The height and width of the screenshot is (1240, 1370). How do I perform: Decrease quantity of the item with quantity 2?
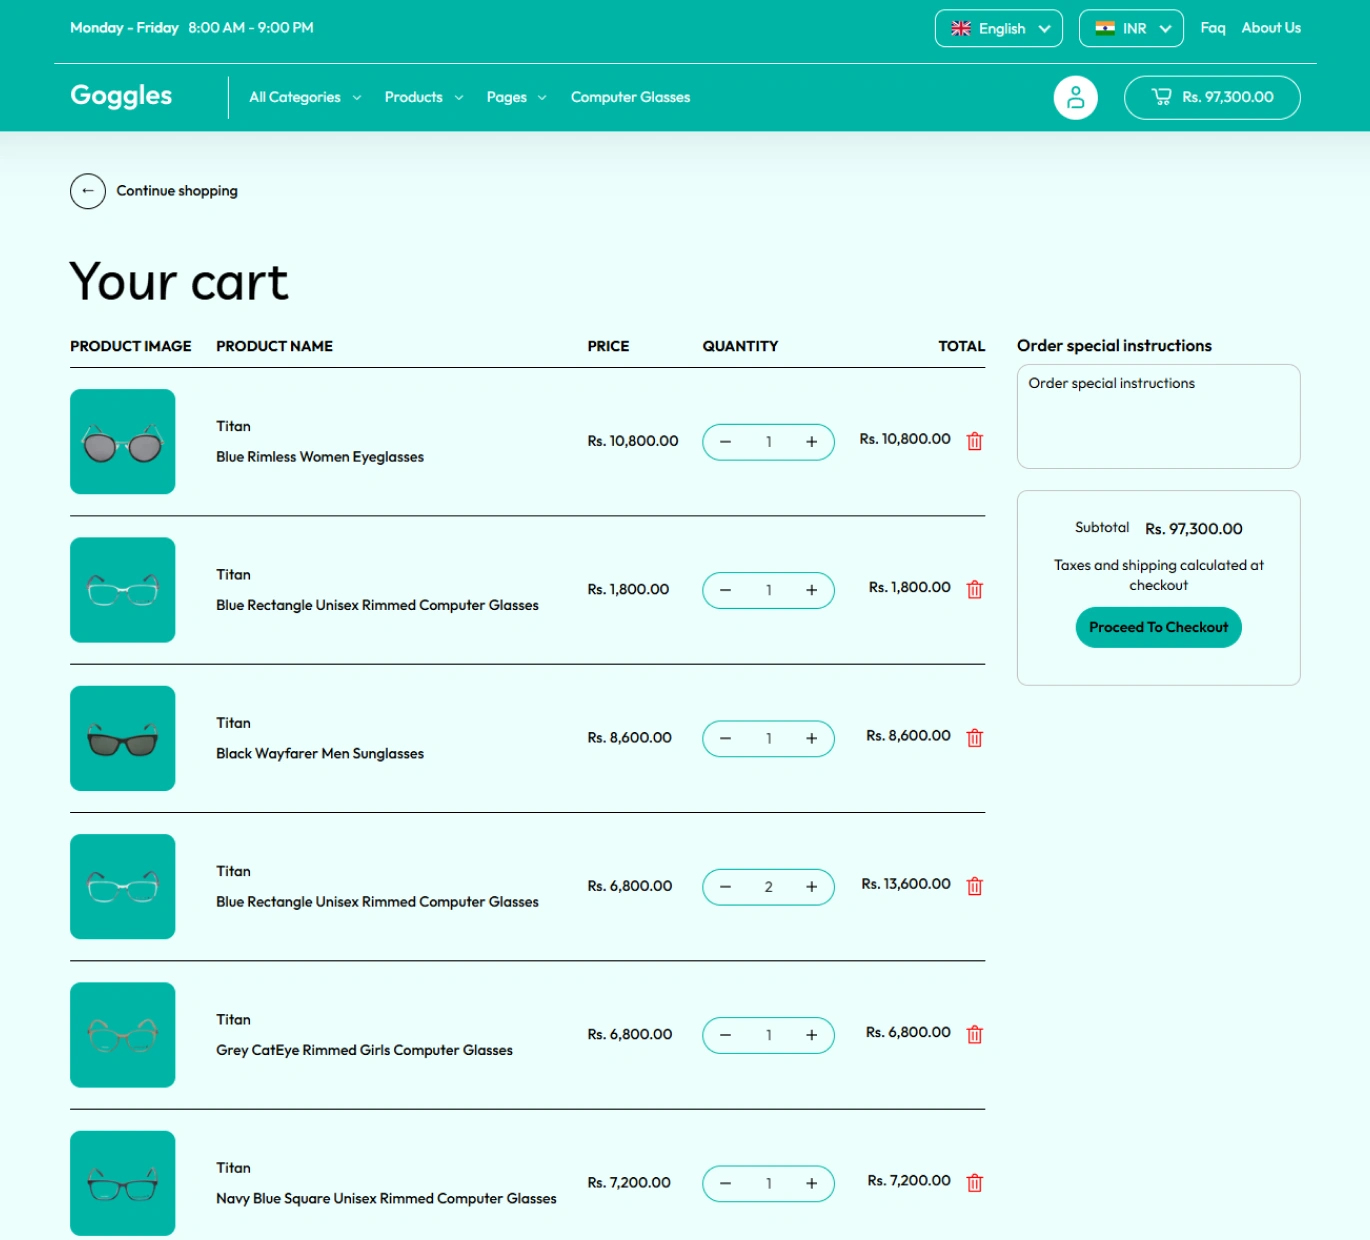tap(725, 887)
